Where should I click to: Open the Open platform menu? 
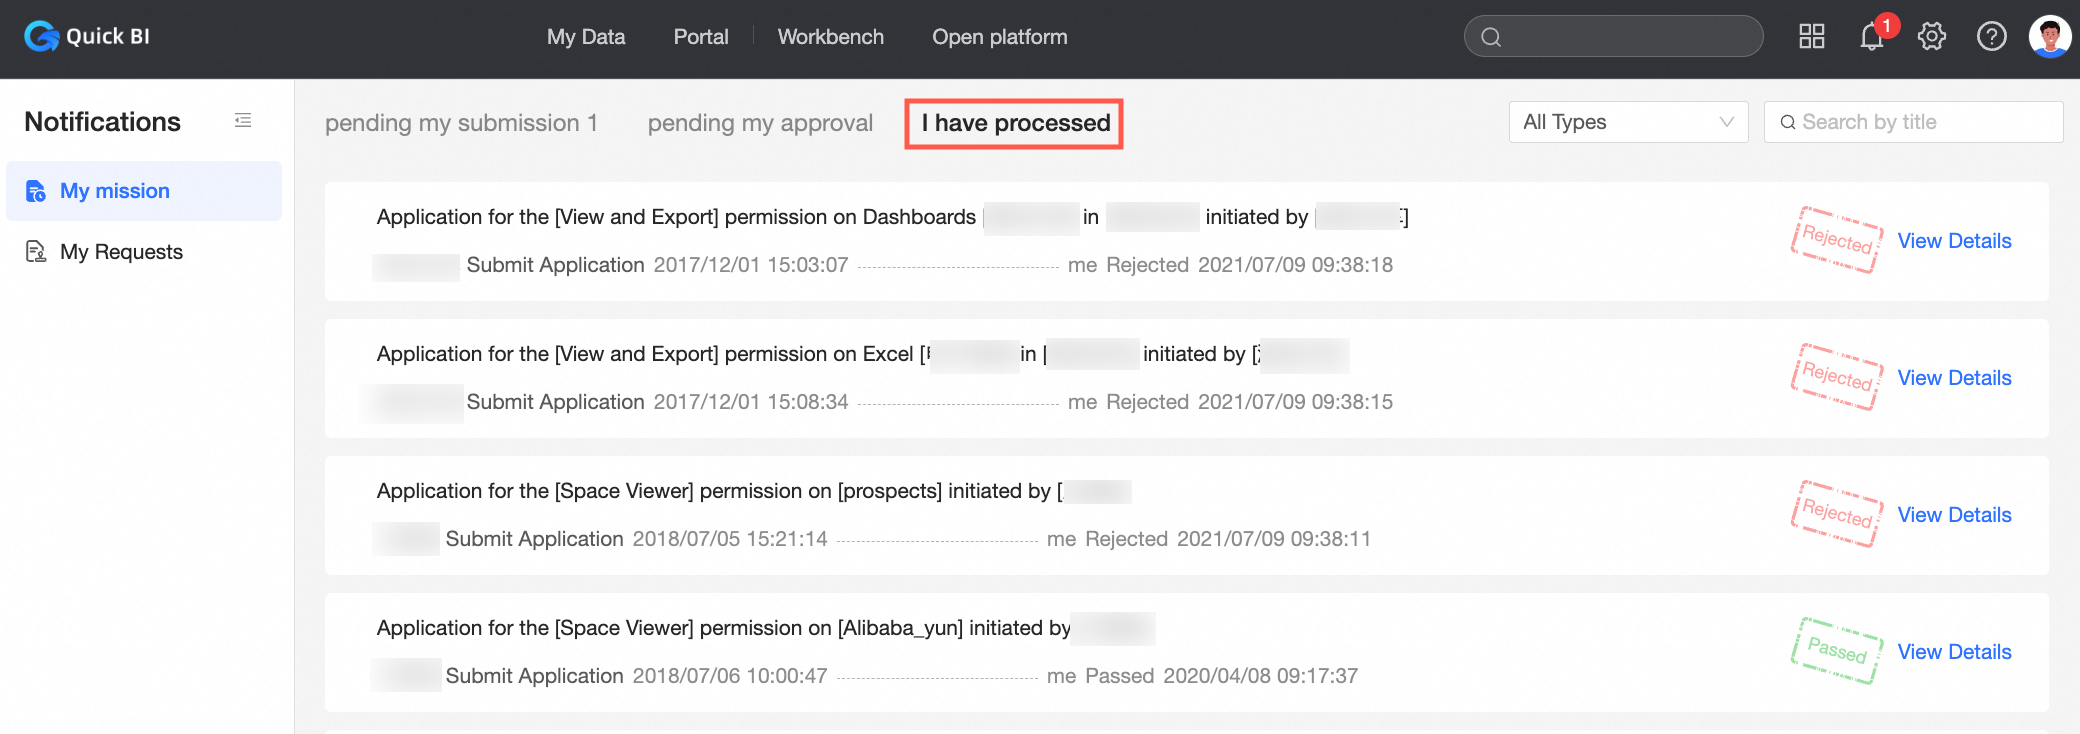(999, 37)
